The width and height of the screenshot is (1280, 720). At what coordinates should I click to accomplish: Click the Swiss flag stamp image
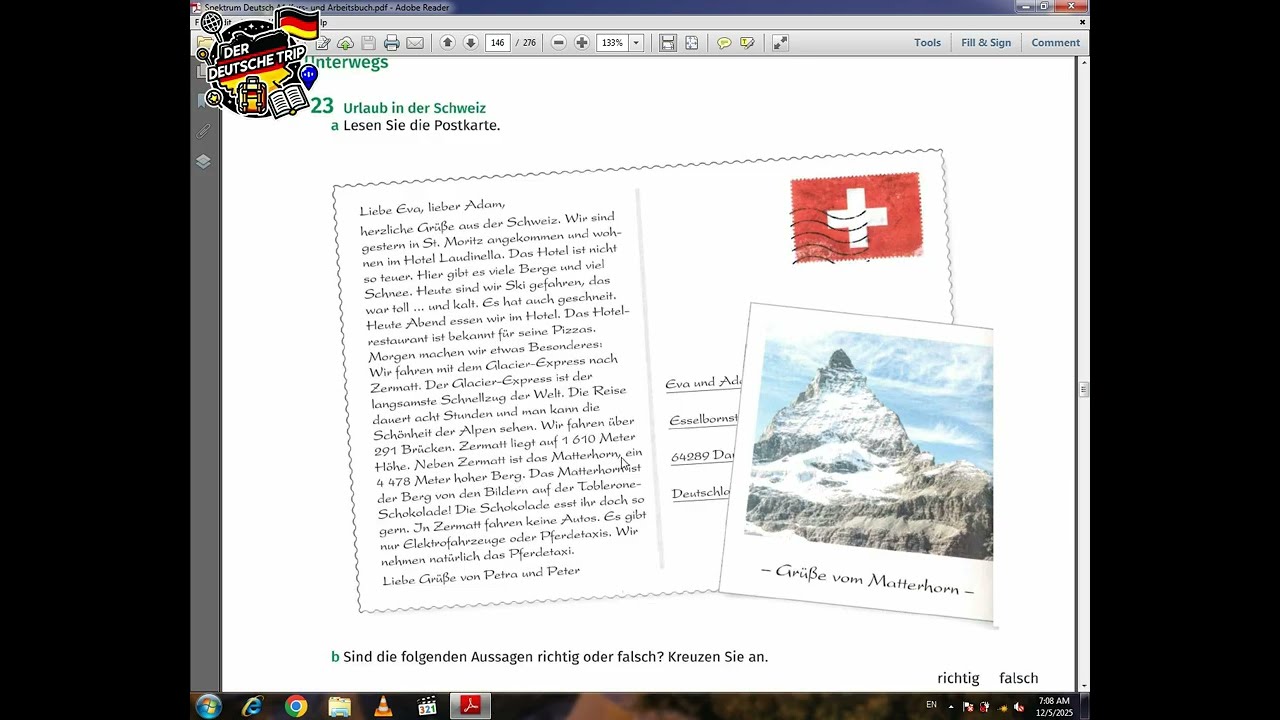click(x=855, y=217)
